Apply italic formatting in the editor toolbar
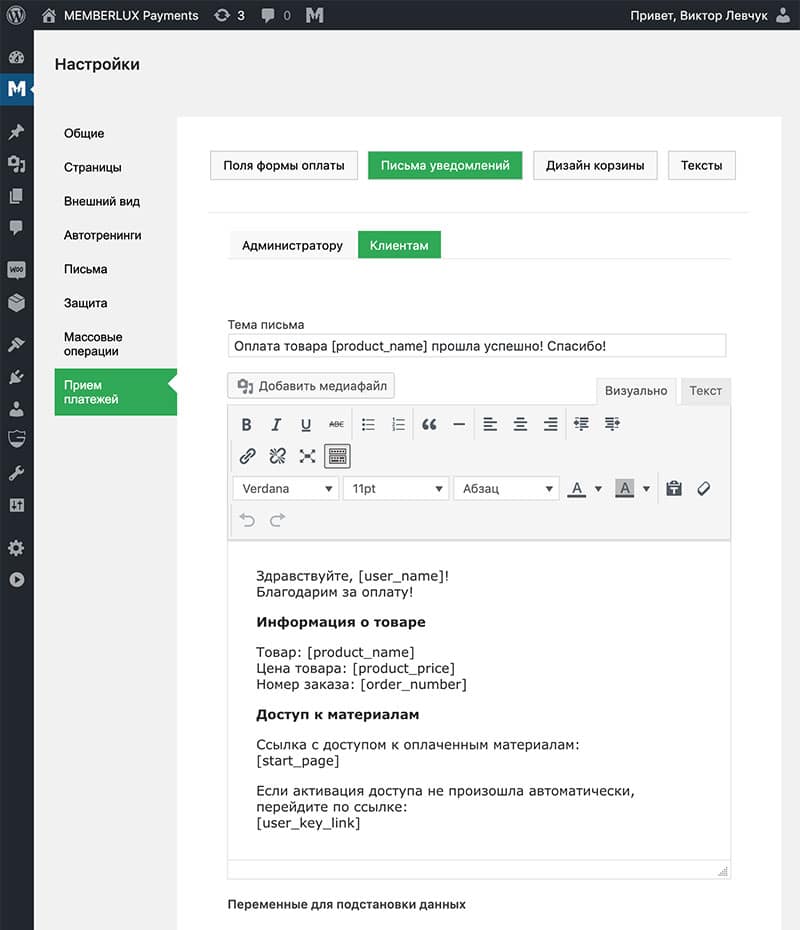The height and width of the screenshot is (930, 800). point(277,425)
